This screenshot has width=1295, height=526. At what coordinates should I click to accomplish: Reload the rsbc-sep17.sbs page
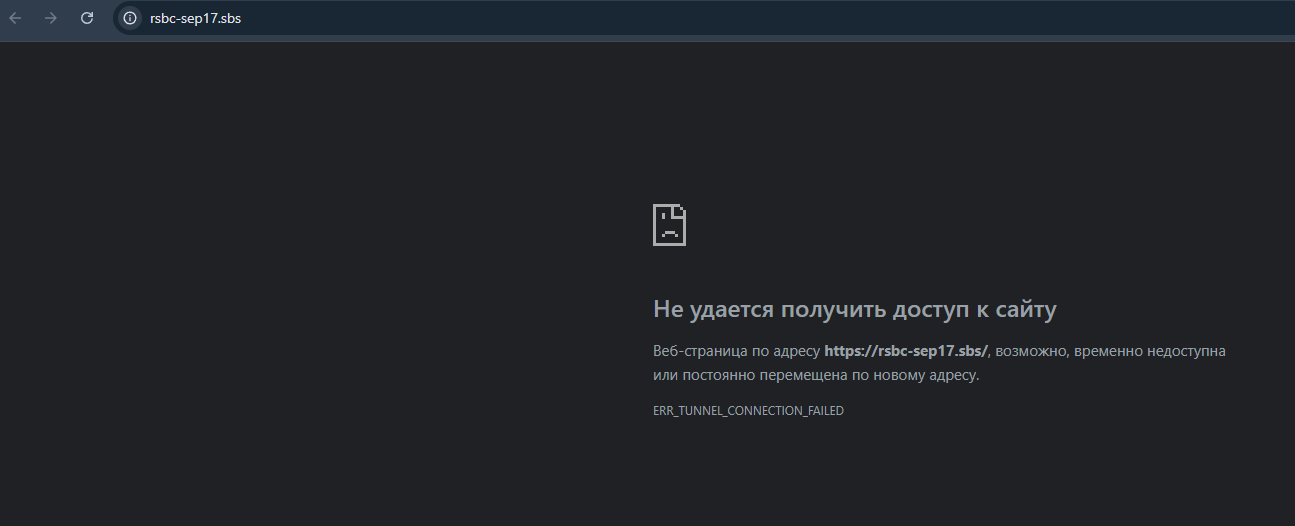(87, 18)
